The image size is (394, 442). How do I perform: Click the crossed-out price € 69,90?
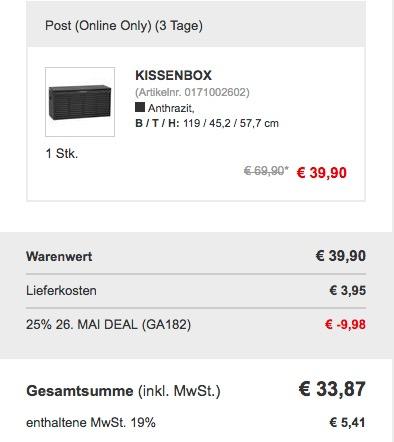(266, 171)
